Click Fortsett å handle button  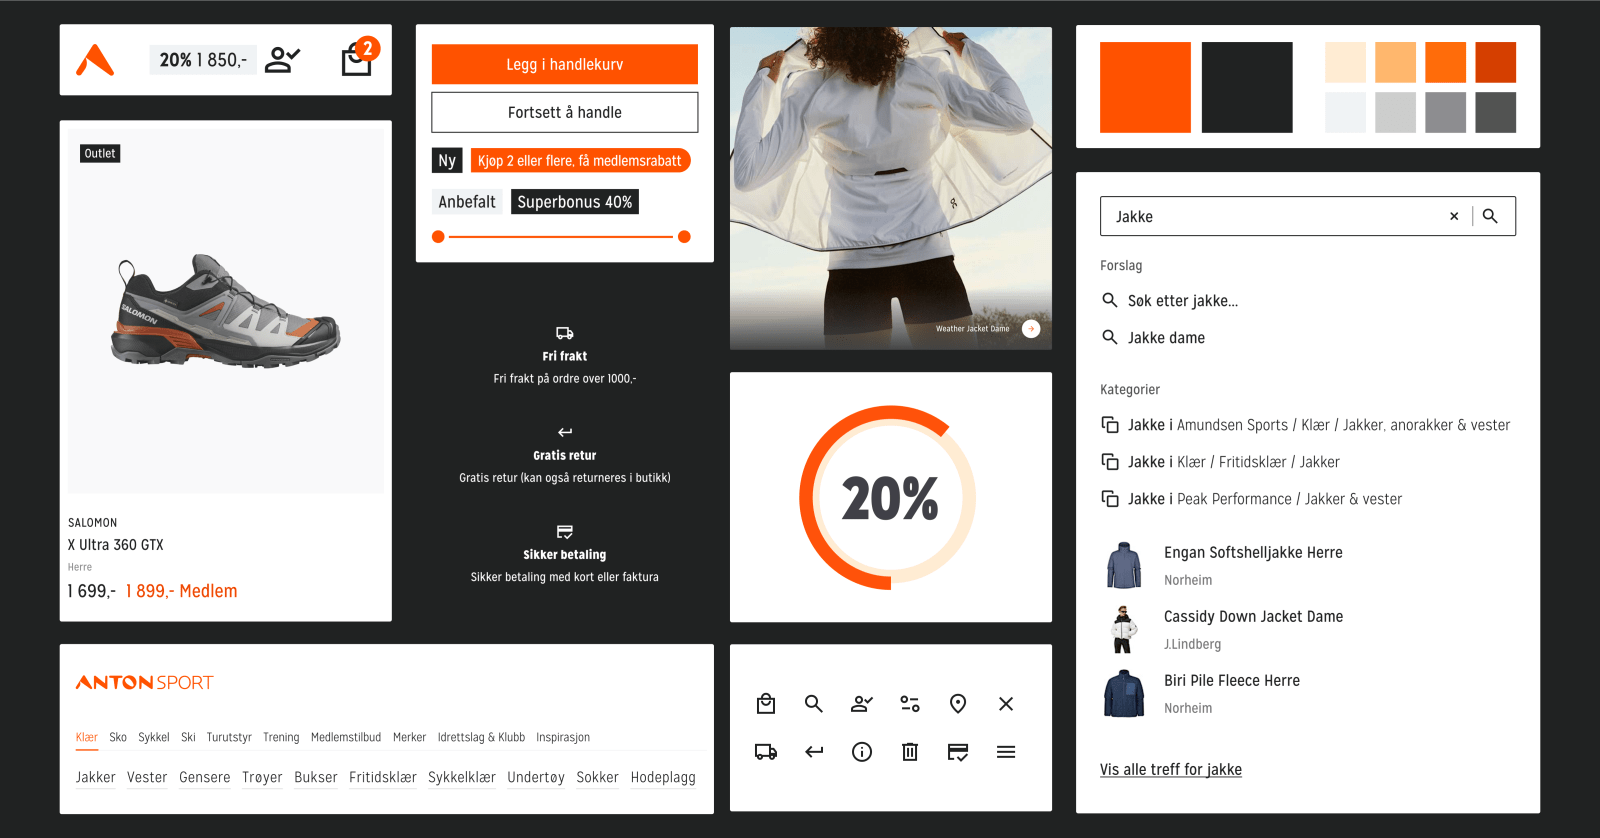565,112
